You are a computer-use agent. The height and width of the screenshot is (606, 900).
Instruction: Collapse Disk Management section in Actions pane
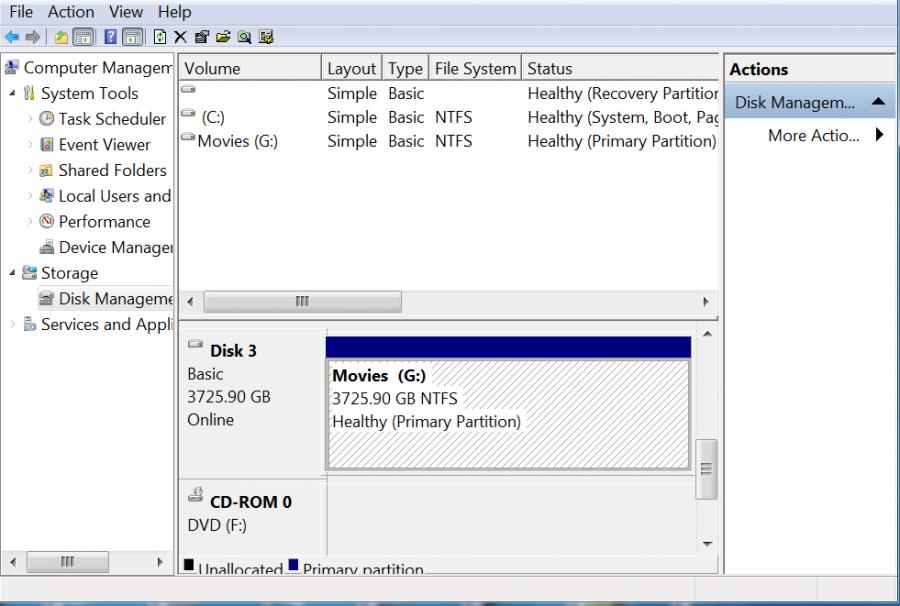click(878, 102)
